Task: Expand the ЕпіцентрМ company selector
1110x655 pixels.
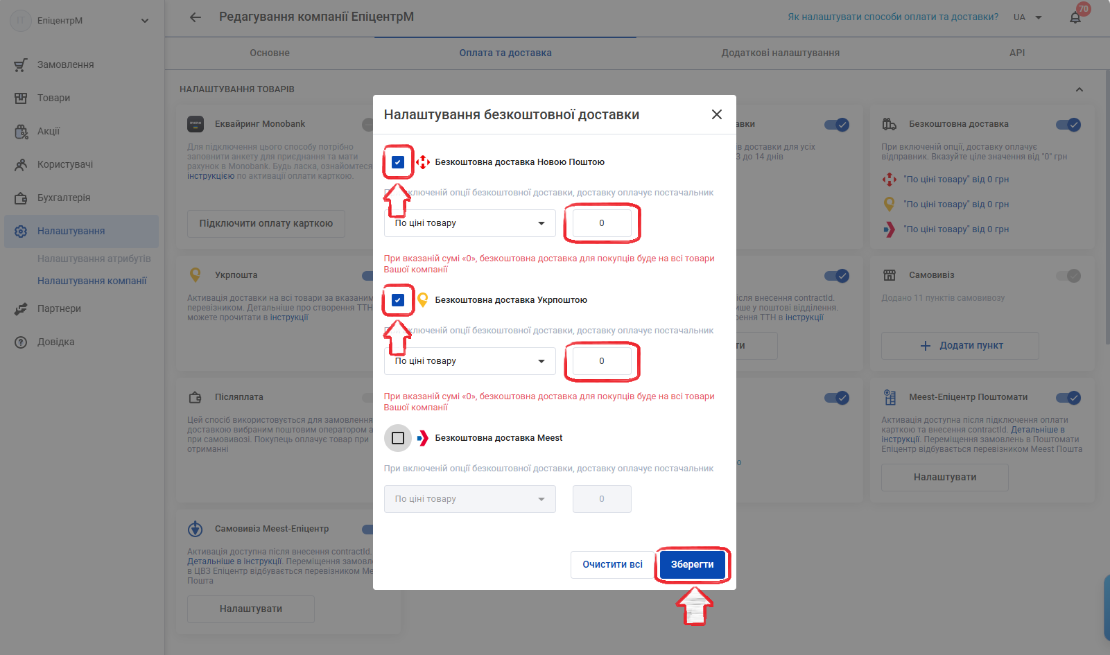Action: [80, 21]
